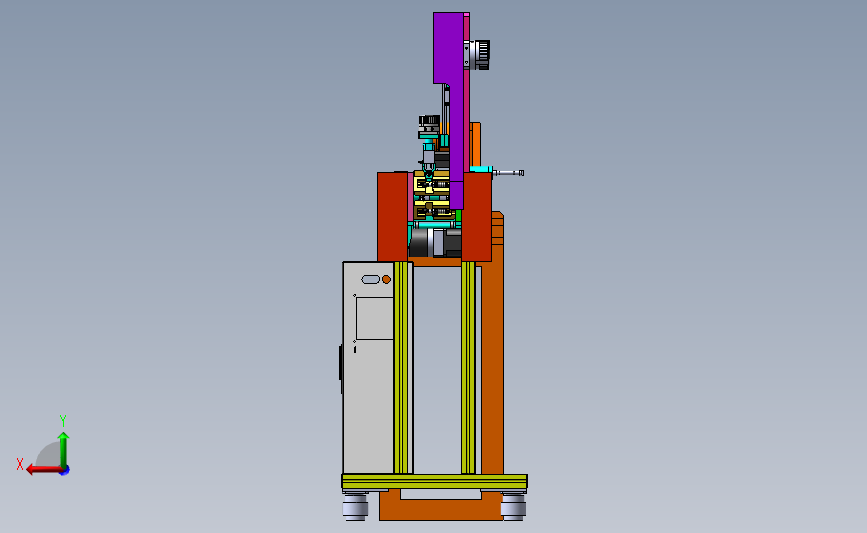Select the black motor between the red blocks
Viewport: 867px width, 533px height.
[x=435, y=243]
